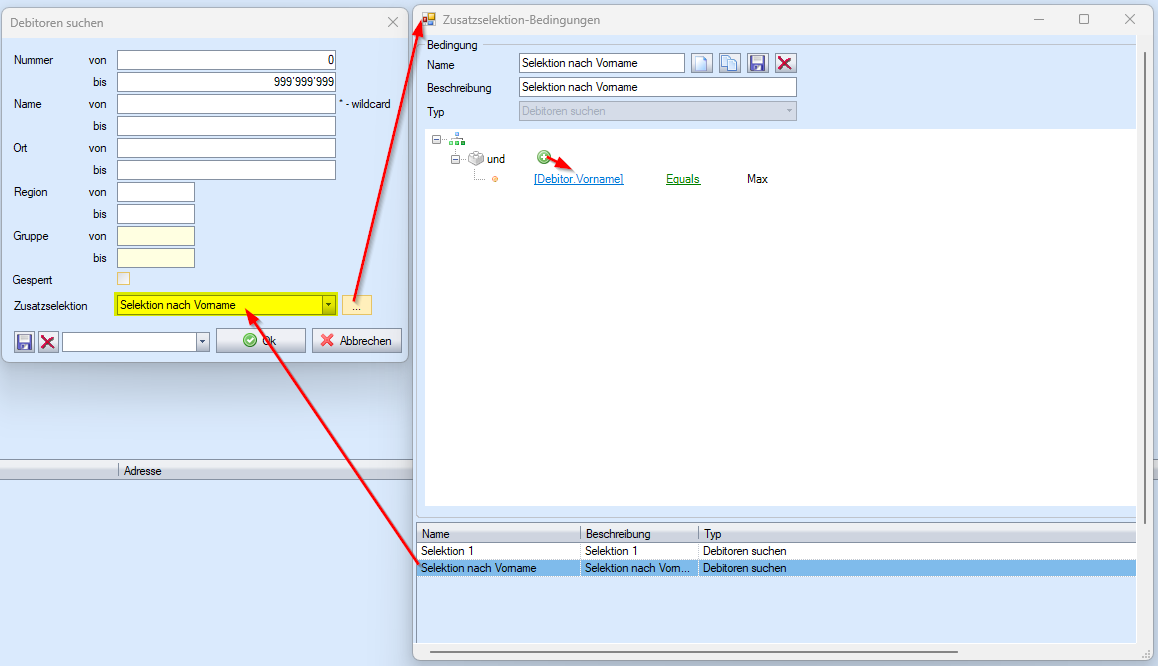Sort by Beschreibung column header
The height and width of the screenshot is (666, 1158).
(640, 533)
